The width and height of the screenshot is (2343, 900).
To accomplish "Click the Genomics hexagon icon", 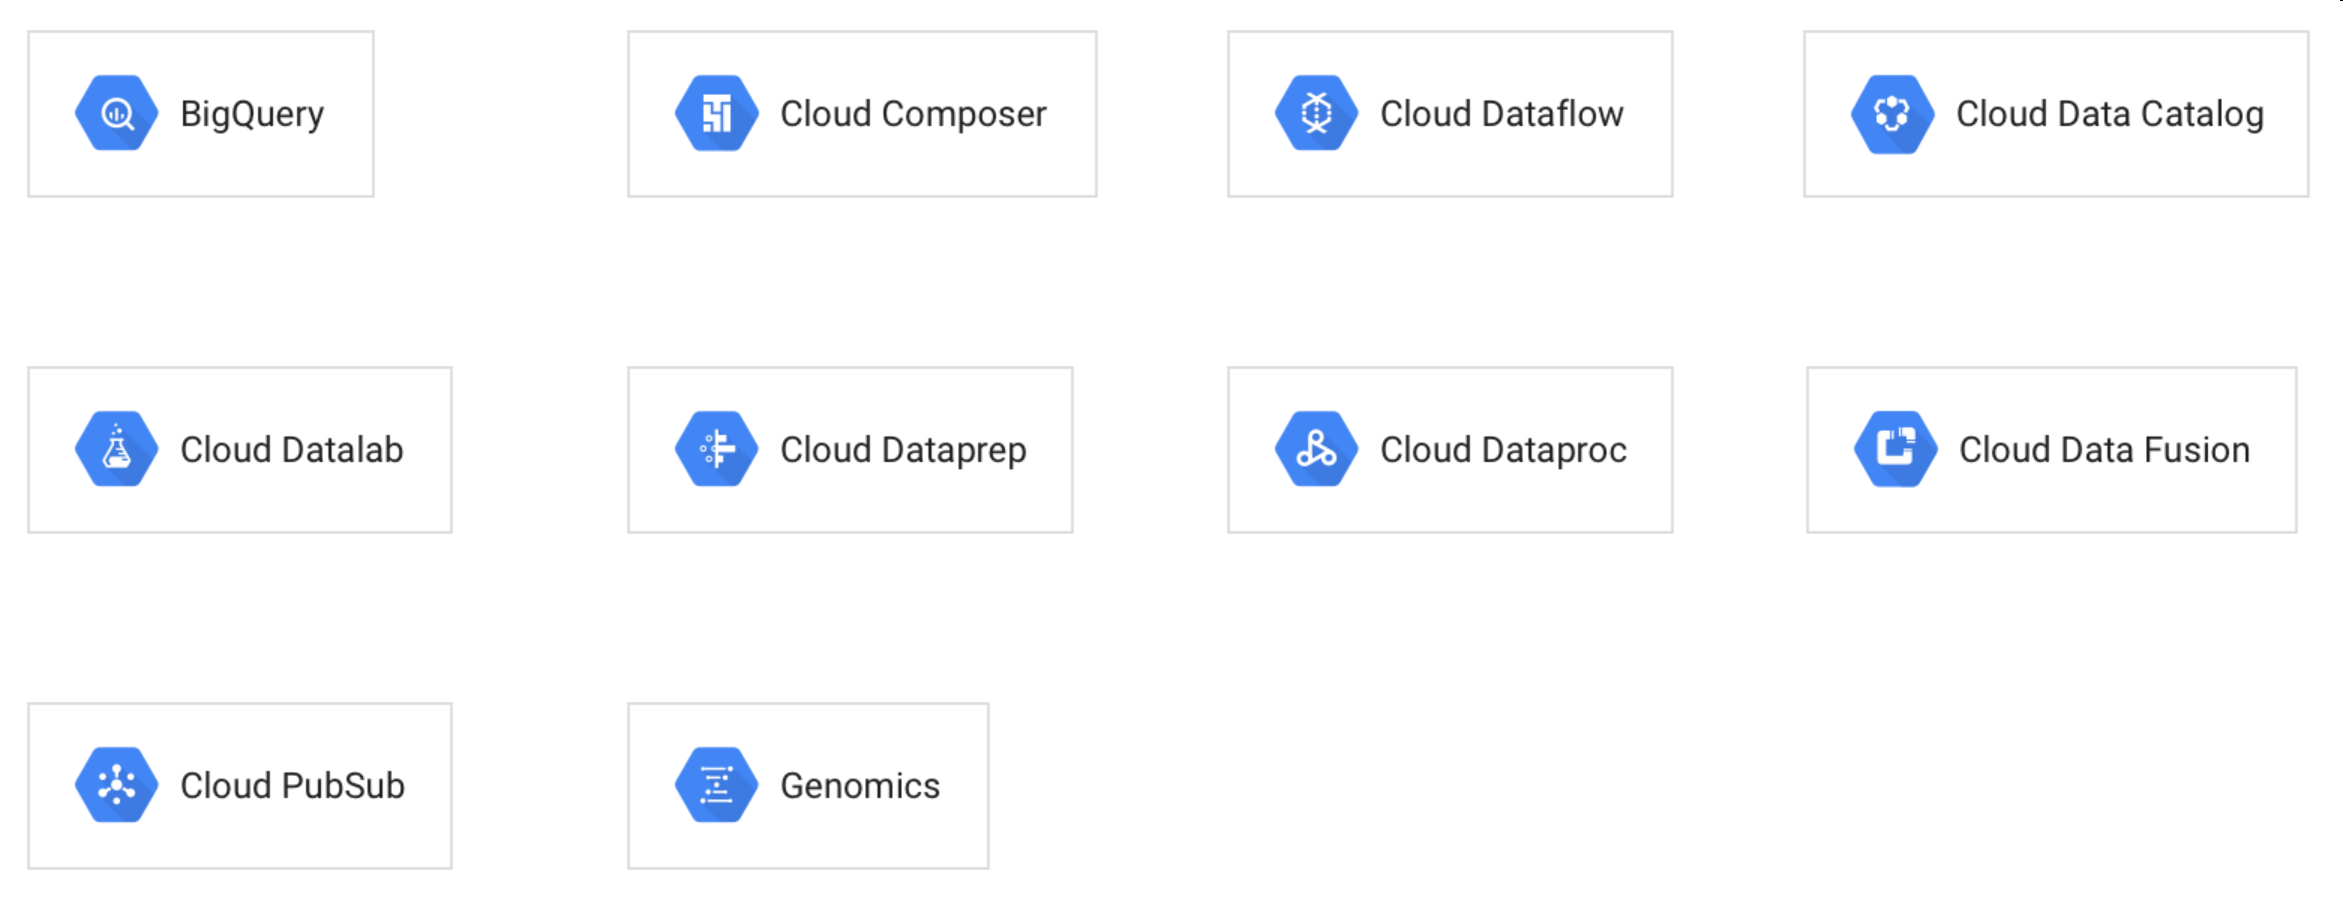I will click(x=716, y=785).
